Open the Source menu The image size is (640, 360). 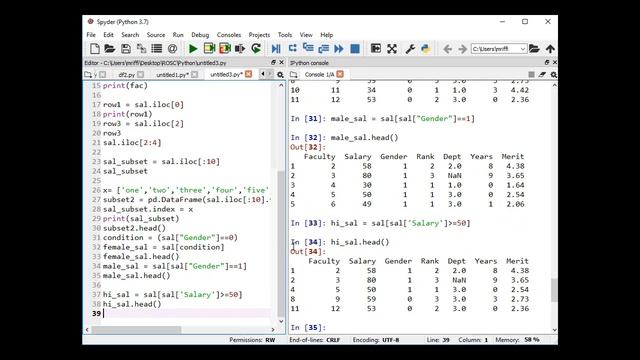(156, 35)
